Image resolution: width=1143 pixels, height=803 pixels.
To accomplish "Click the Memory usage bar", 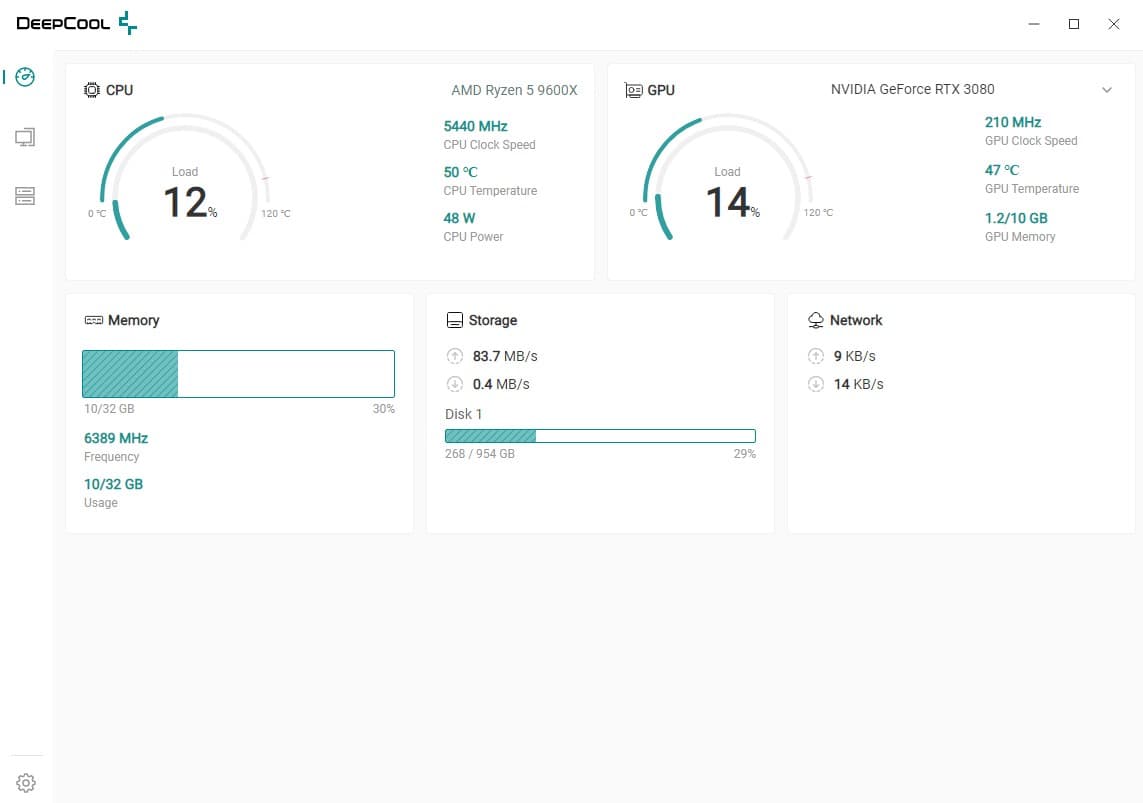I will (x=238, y=374).
